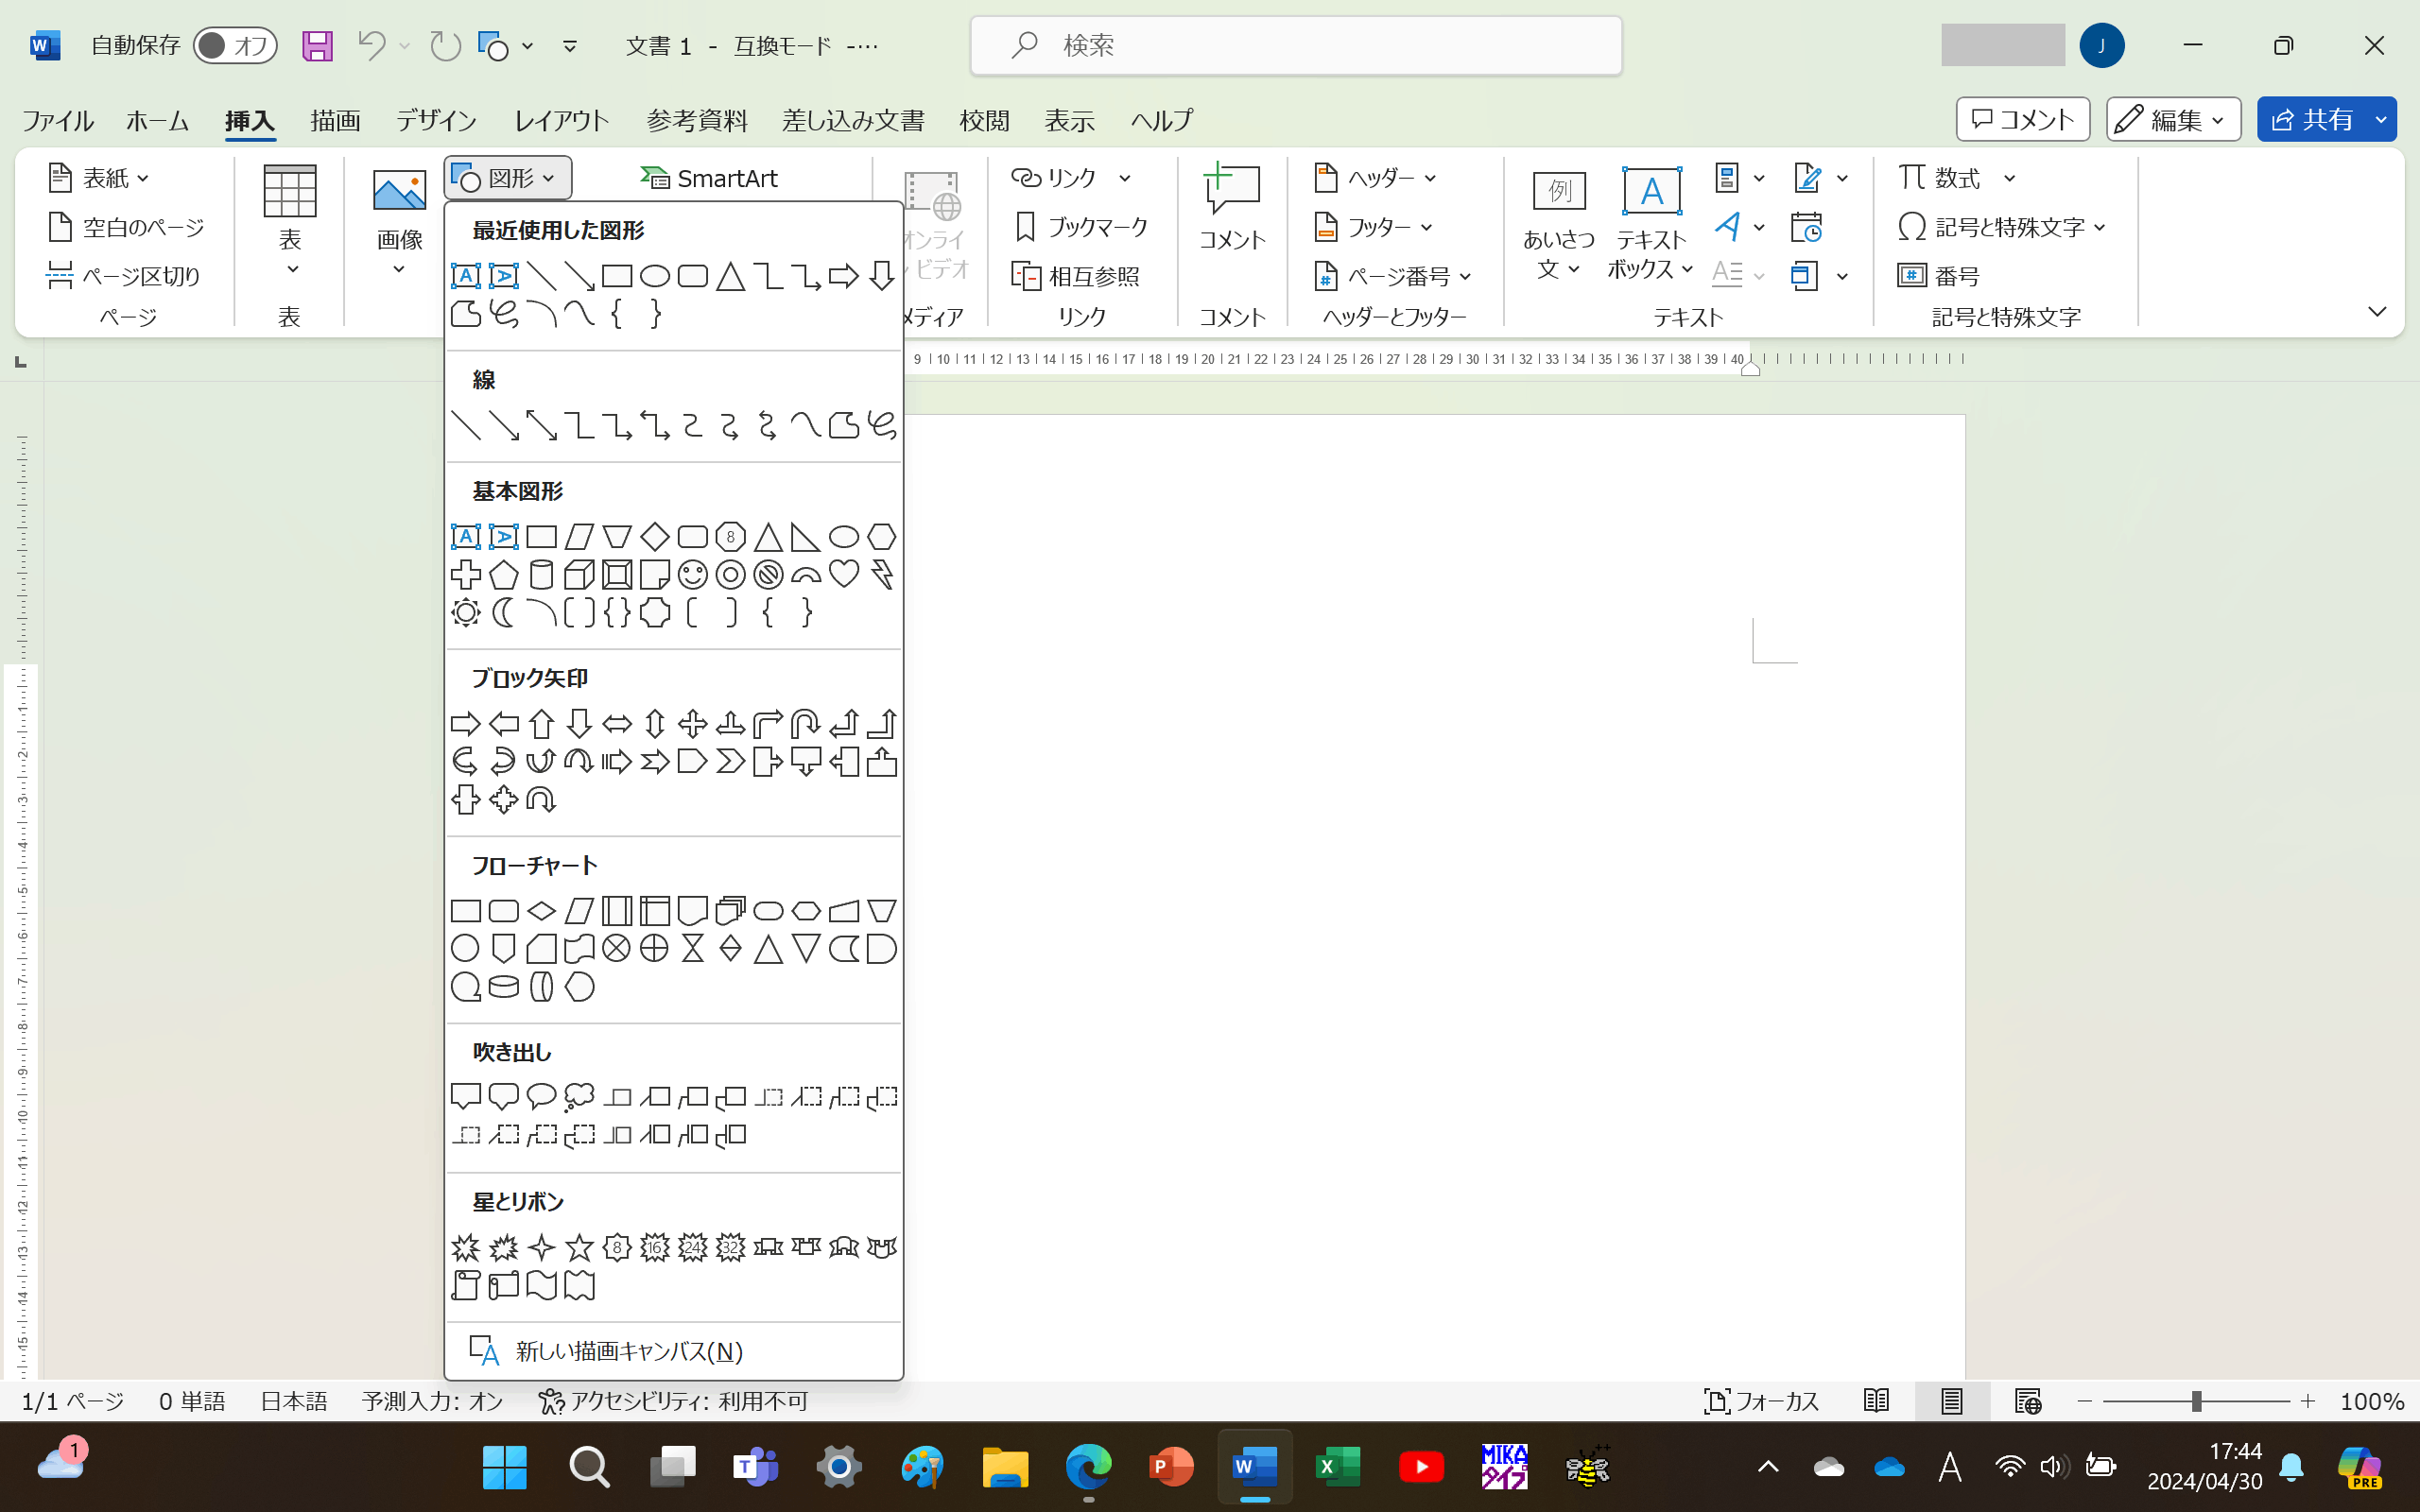Select the heart shape in Basic Shapes

coord(844,574)
